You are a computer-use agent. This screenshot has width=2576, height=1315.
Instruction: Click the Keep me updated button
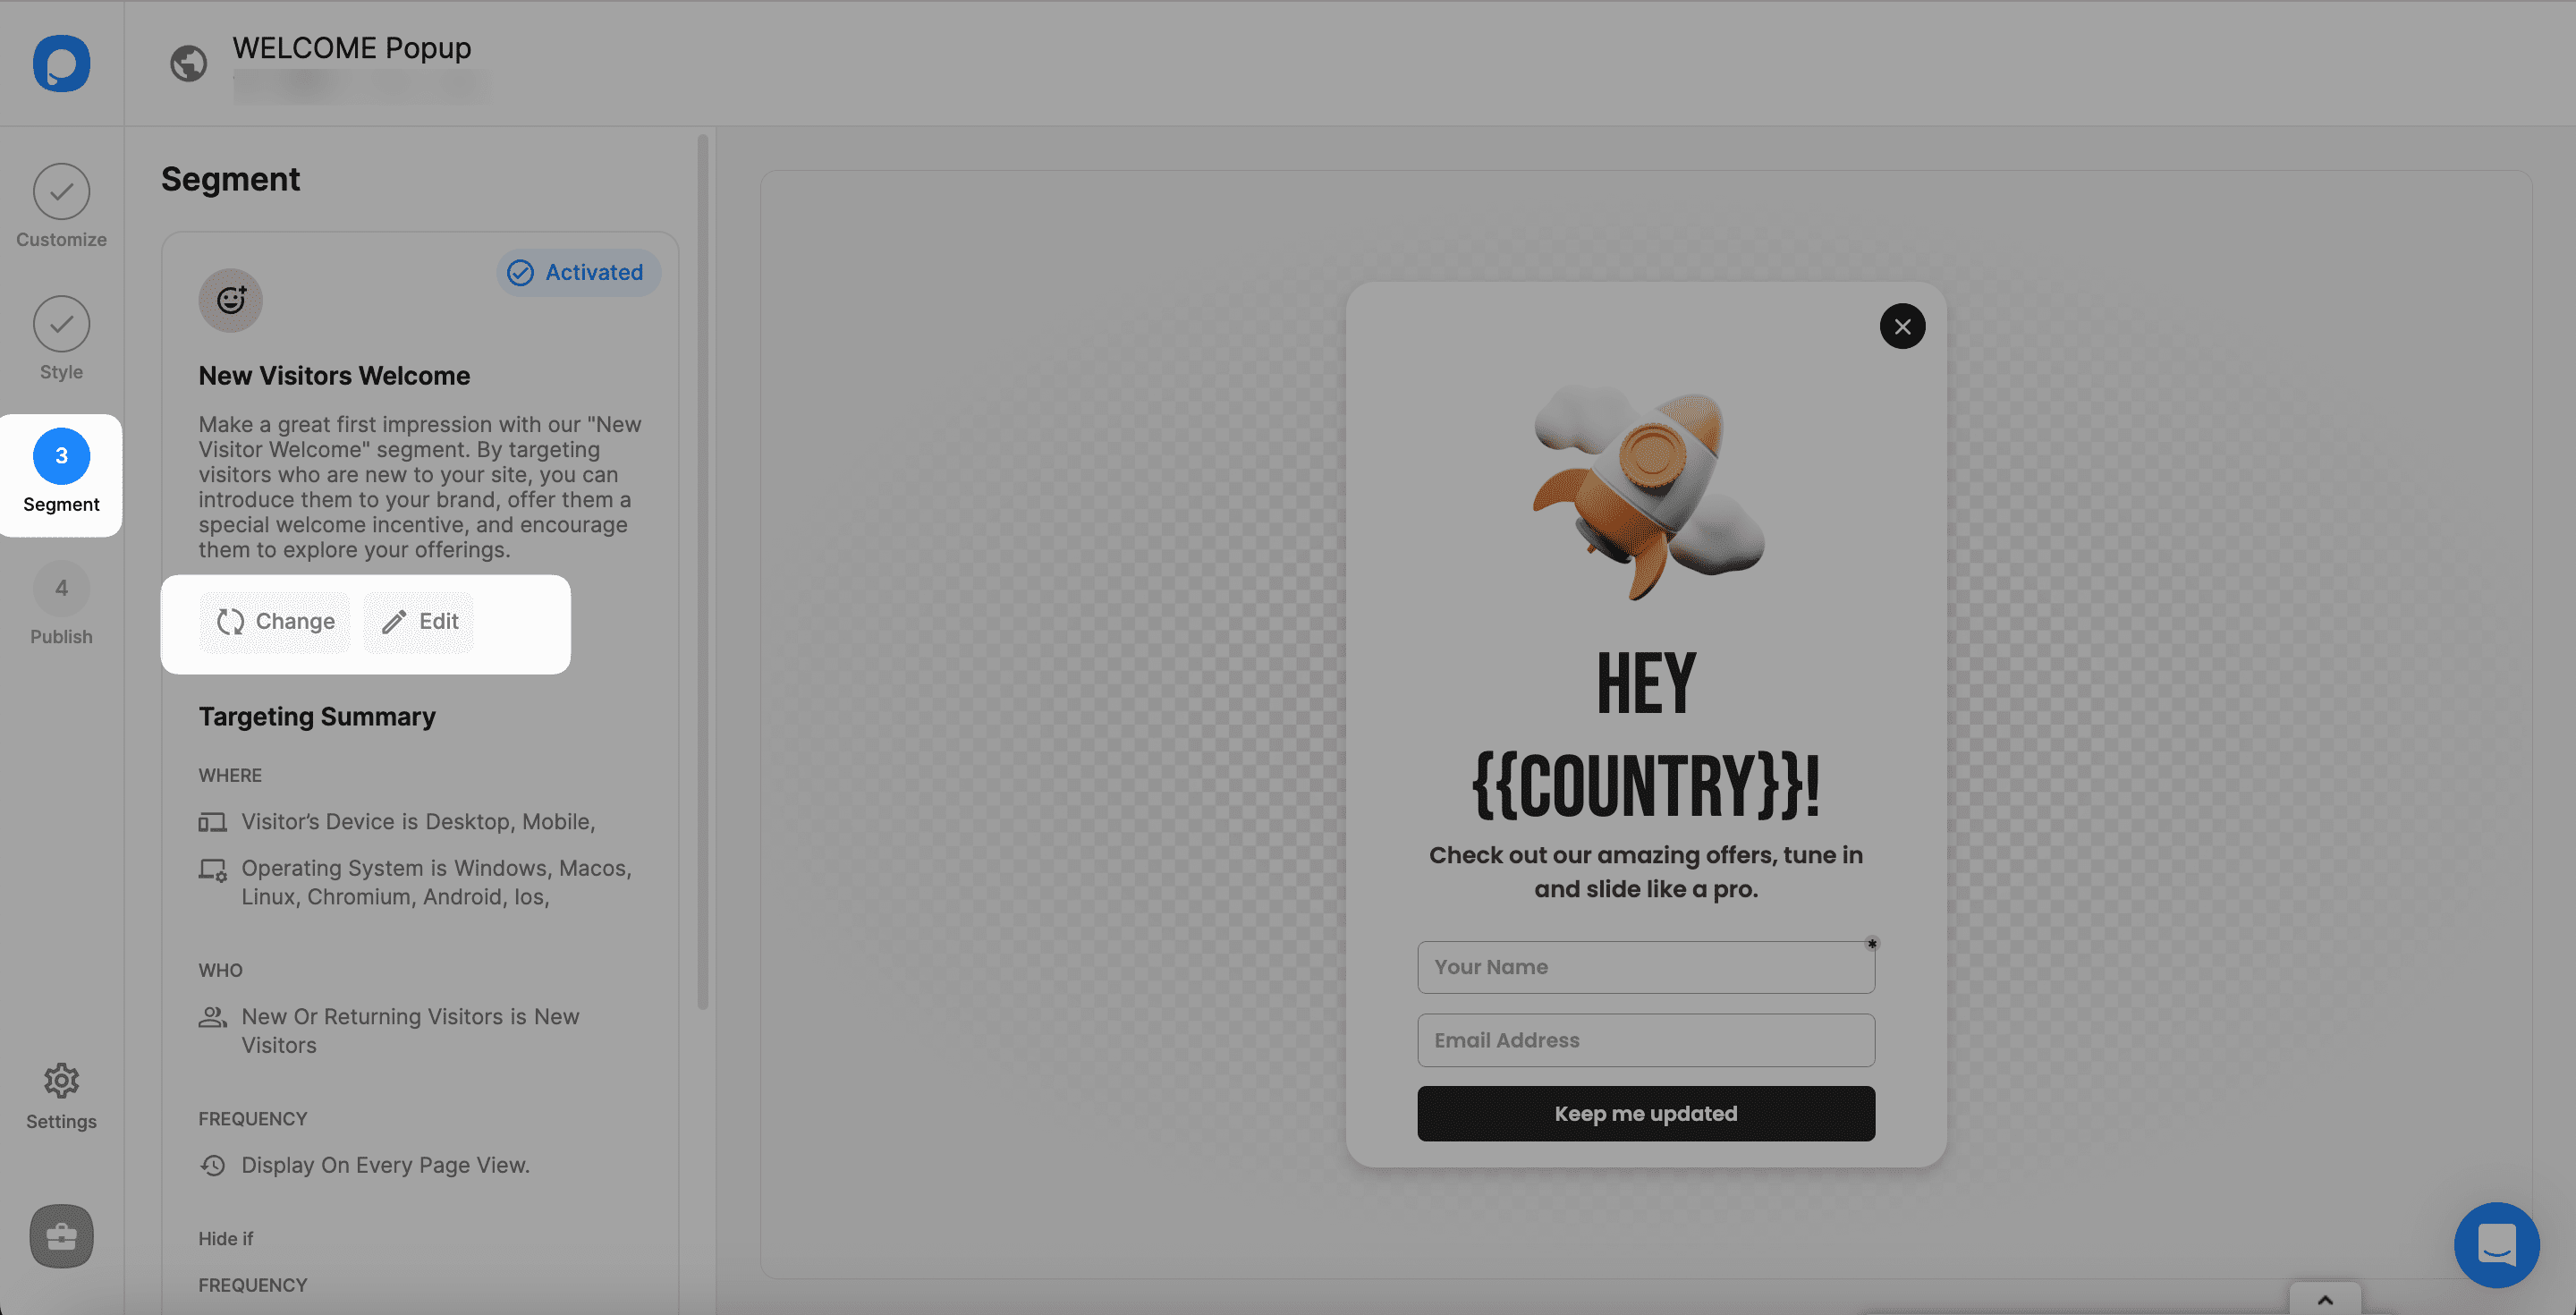pos(1645,1112)
